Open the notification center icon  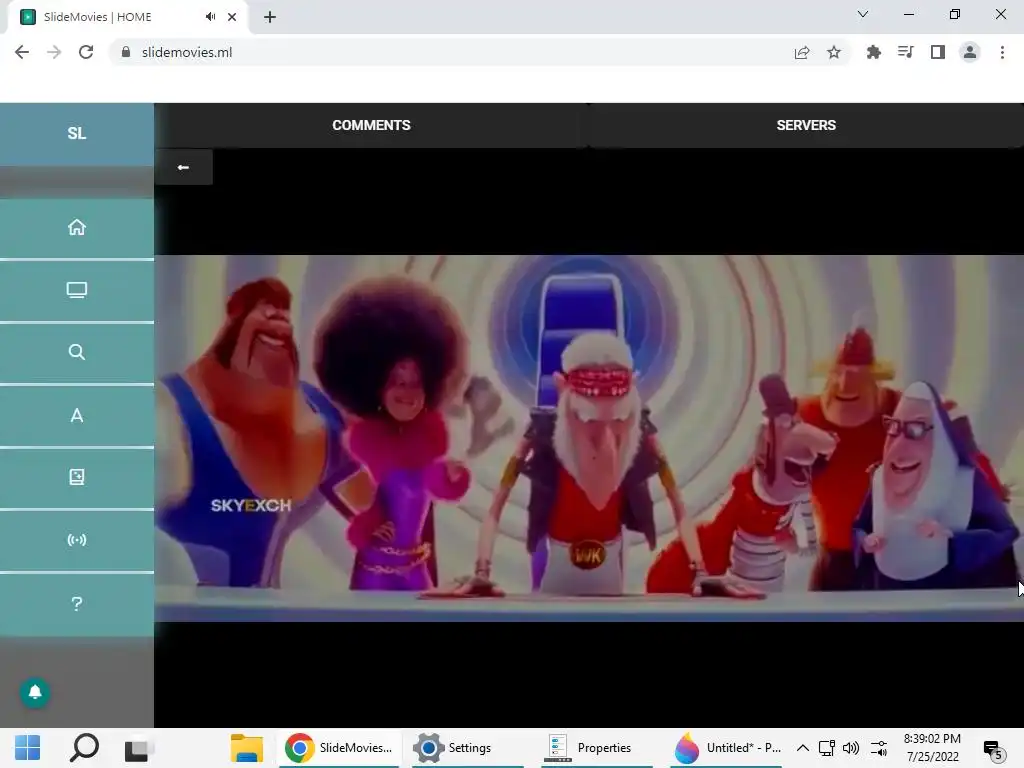click(x=993, y=750)
